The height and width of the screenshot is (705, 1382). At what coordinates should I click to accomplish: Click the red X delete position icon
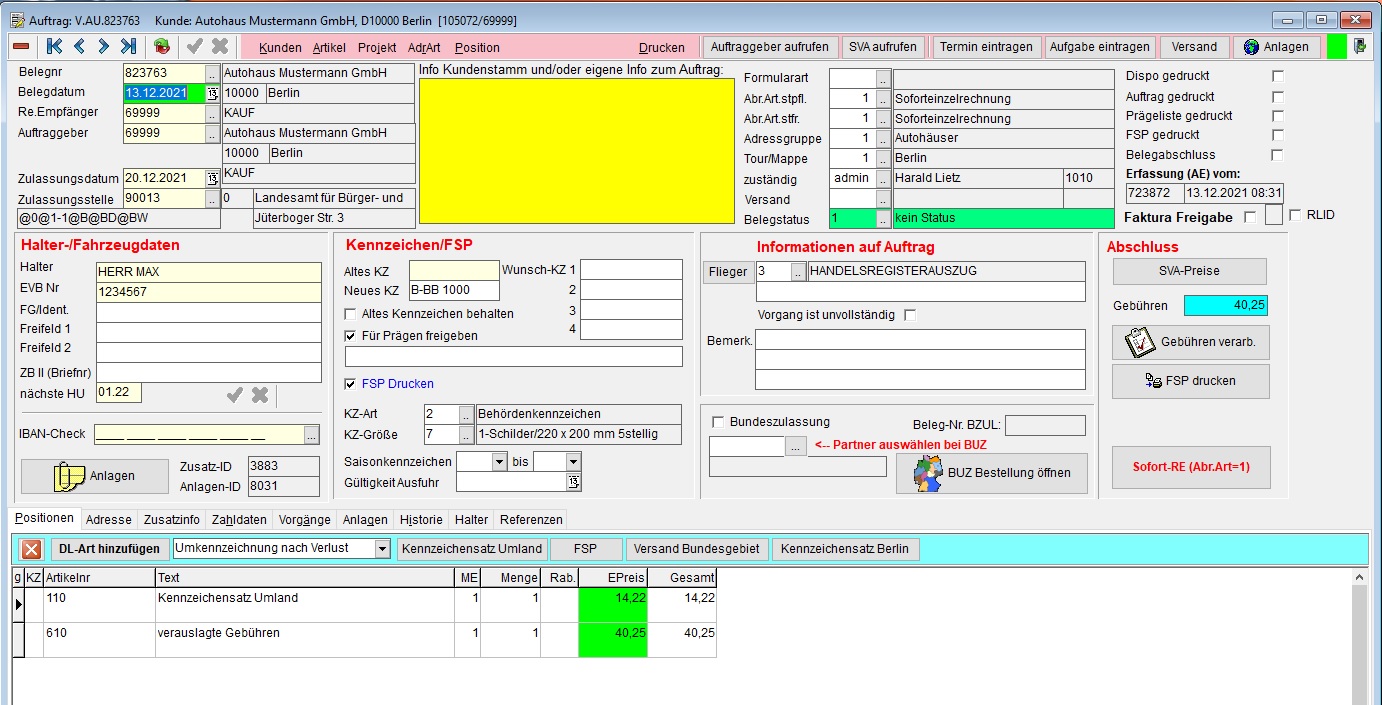tap(32, 549)
